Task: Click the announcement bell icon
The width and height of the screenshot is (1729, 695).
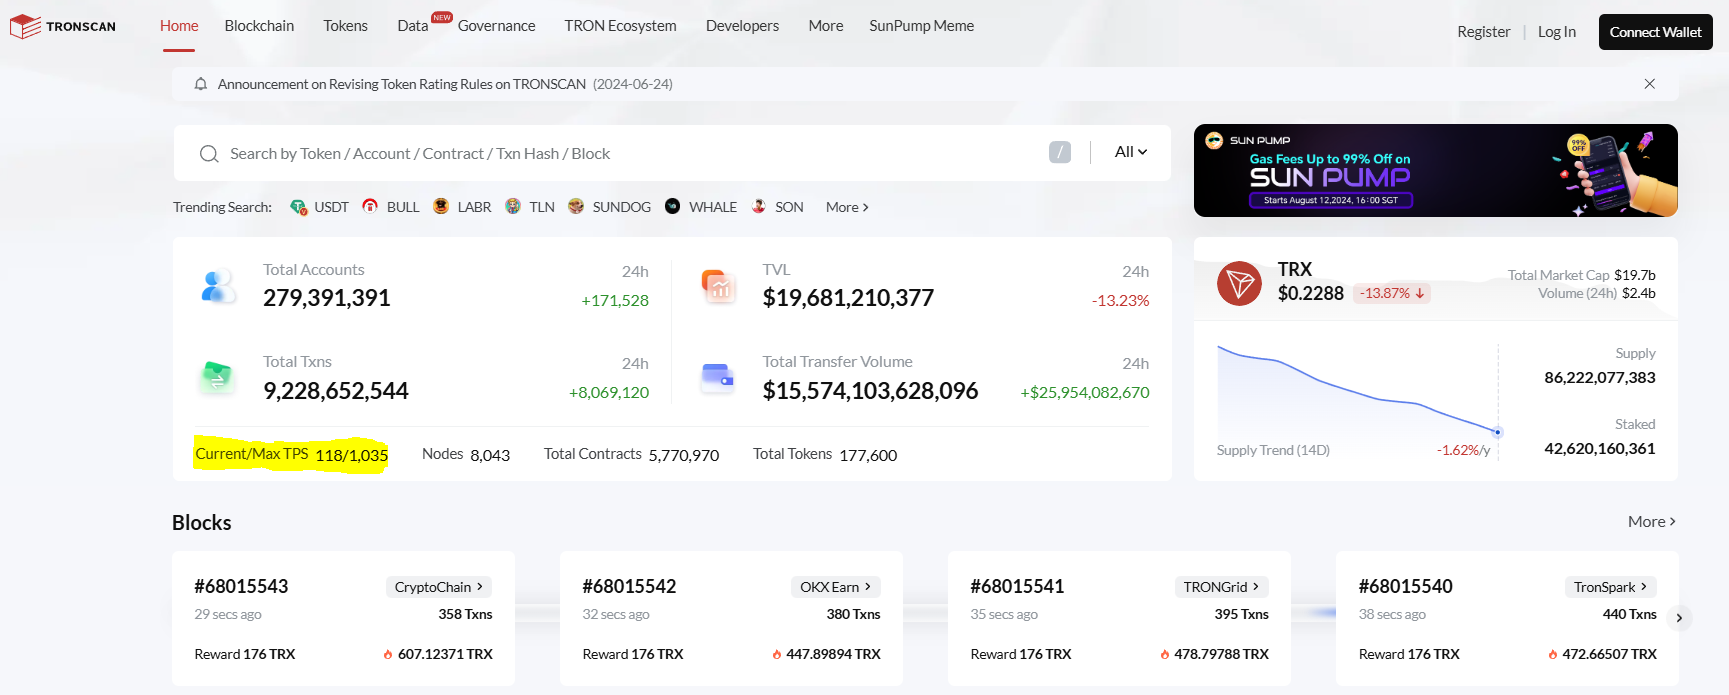Action: click(x=201, y=84)
